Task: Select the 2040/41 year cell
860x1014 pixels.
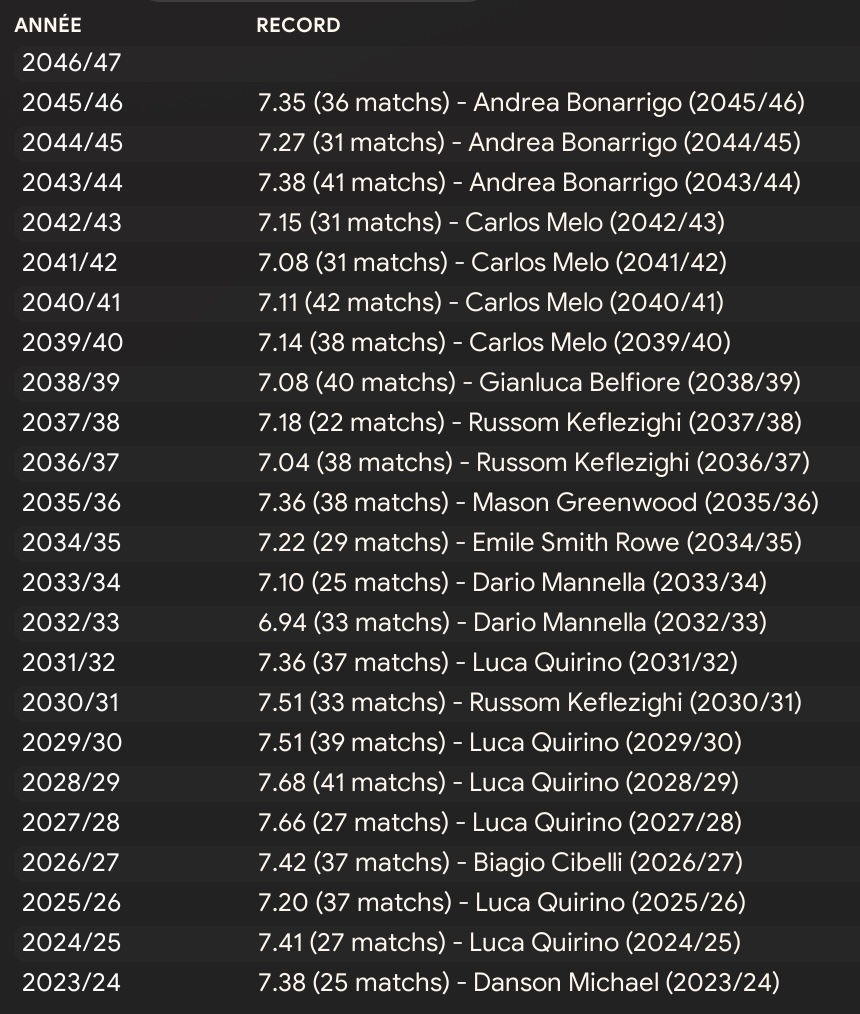Action: [x=71, y=303]
